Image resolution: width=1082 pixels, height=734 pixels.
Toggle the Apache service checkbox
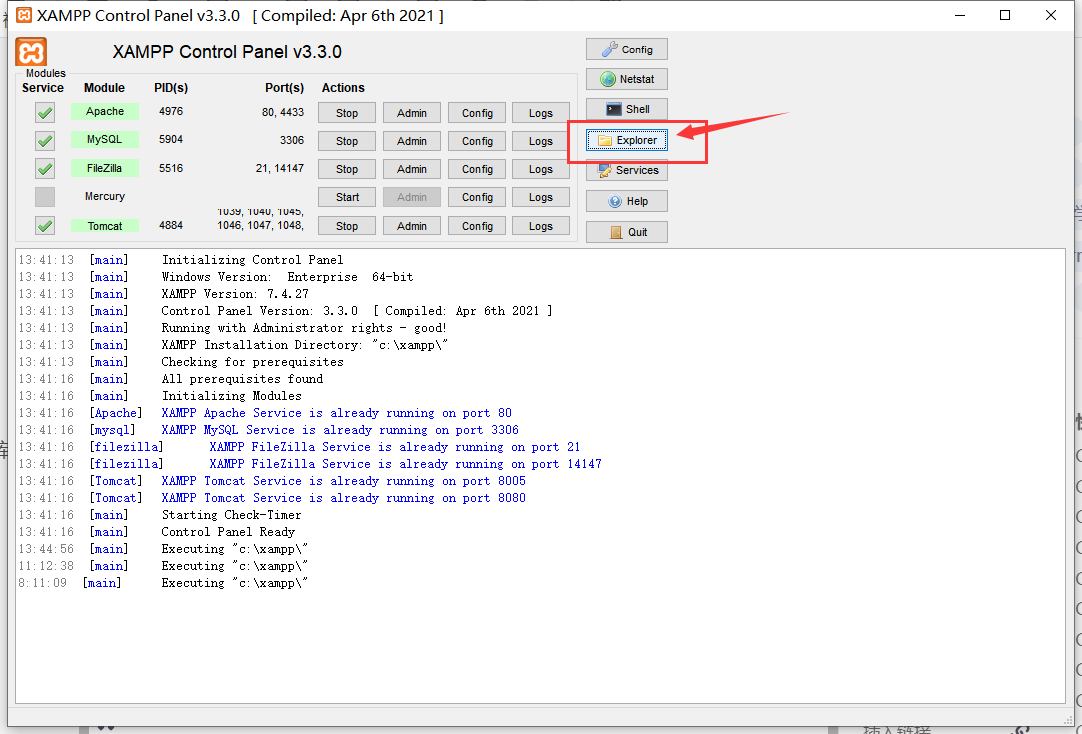(x=45, y=112)
